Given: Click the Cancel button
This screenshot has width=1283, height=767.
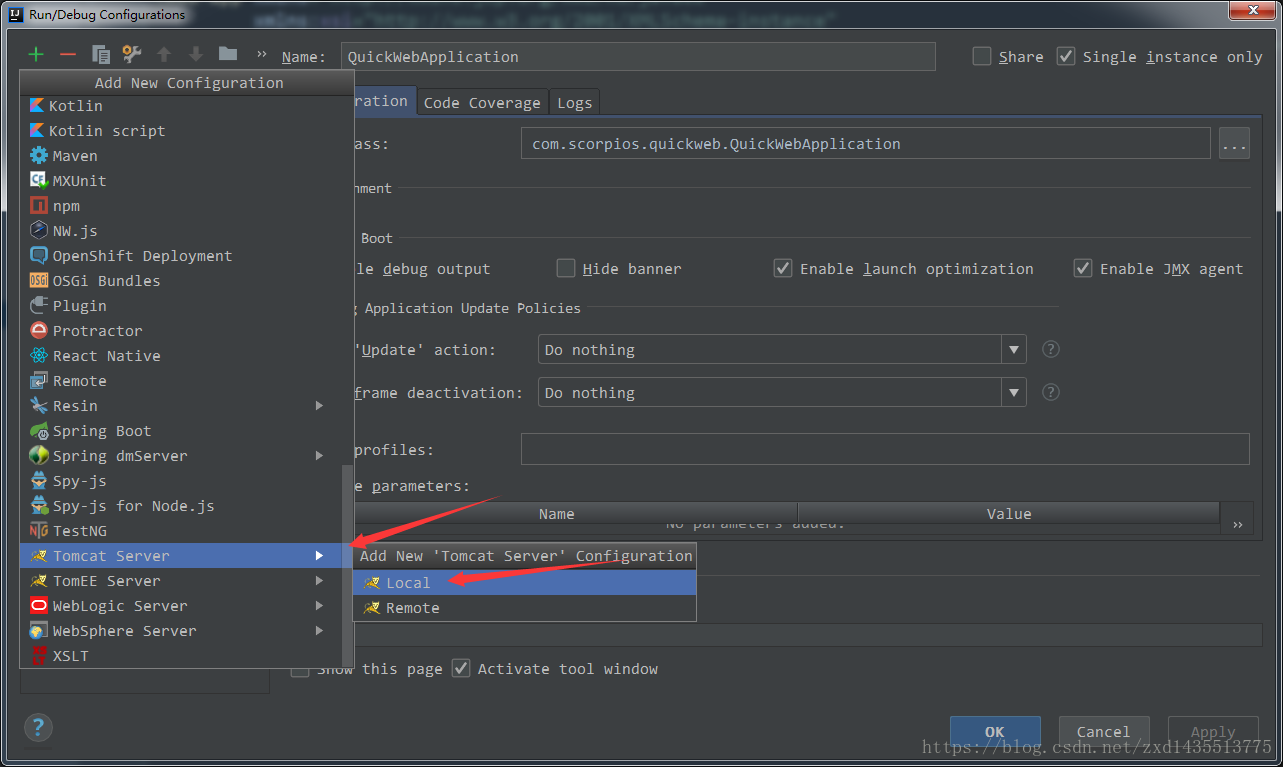Looking at the screenshot, I should [1104, 731].
